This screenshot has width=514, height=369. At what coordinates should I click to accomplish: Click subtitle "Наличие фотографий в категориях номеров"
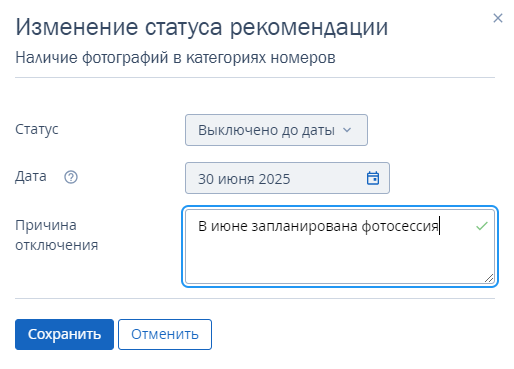175,58
